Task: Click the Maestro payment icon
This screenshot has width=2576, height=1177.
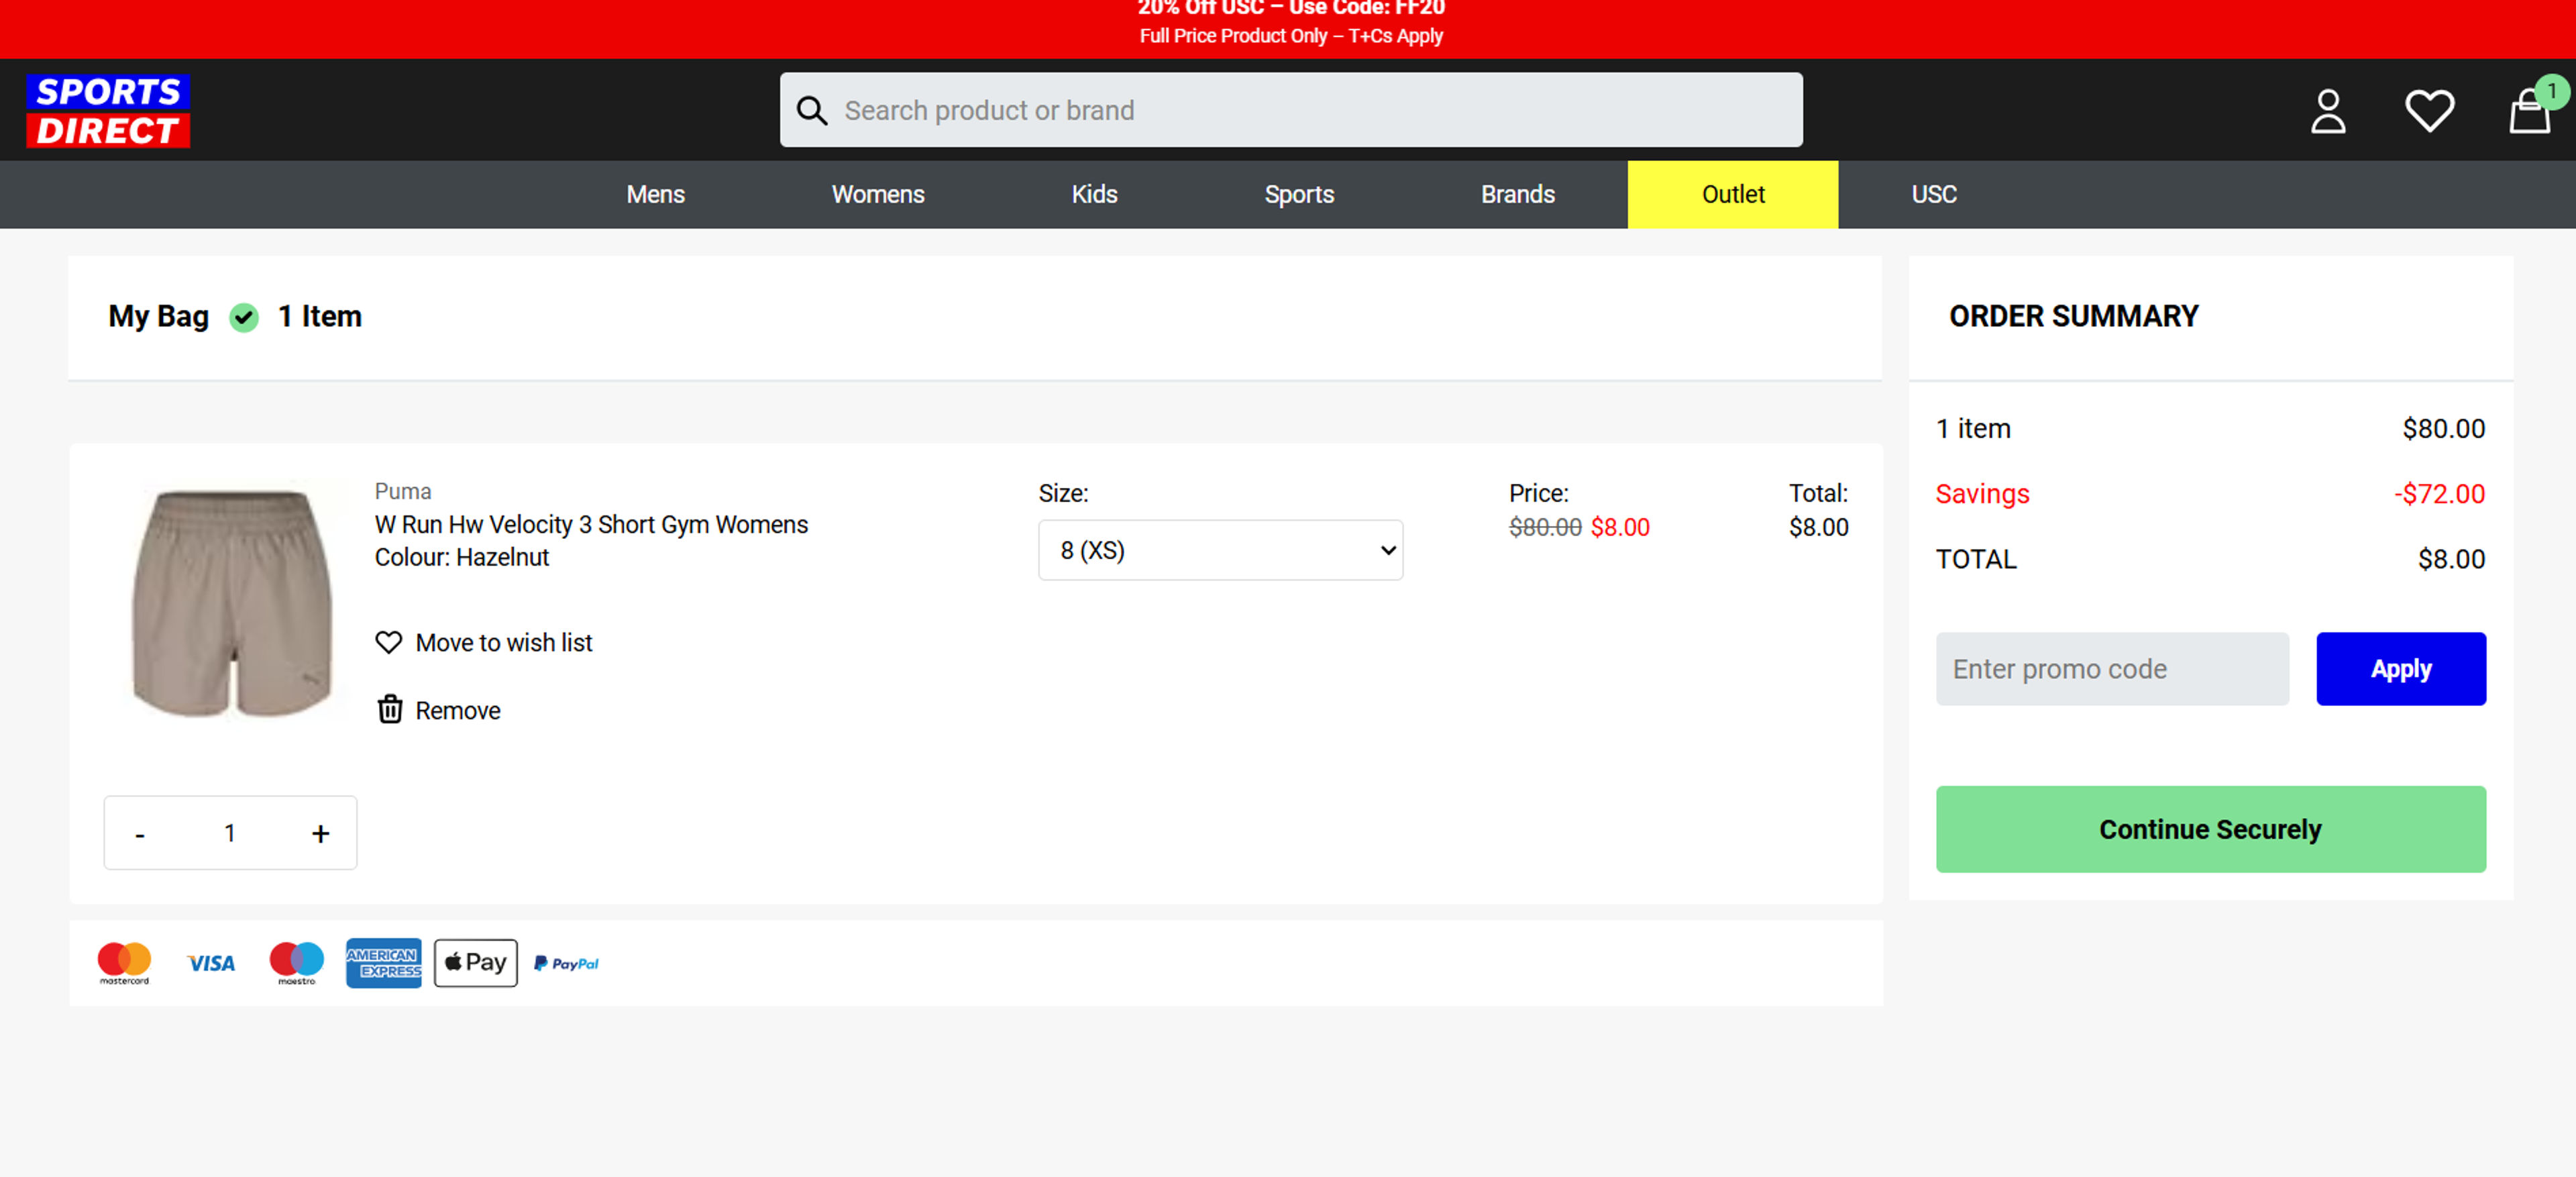Action: coord(297,963)
